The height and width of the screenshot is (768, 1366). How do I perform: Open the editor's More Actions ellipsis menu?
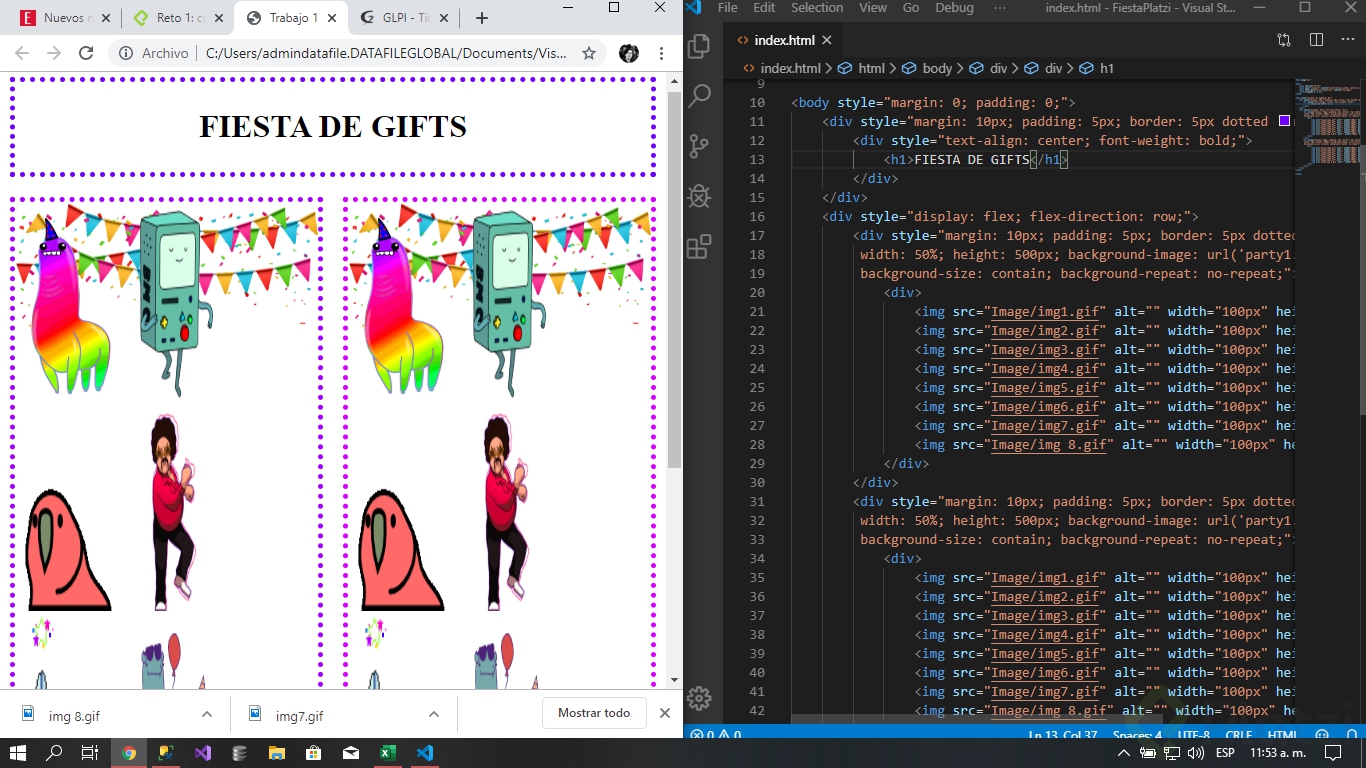1346,40
